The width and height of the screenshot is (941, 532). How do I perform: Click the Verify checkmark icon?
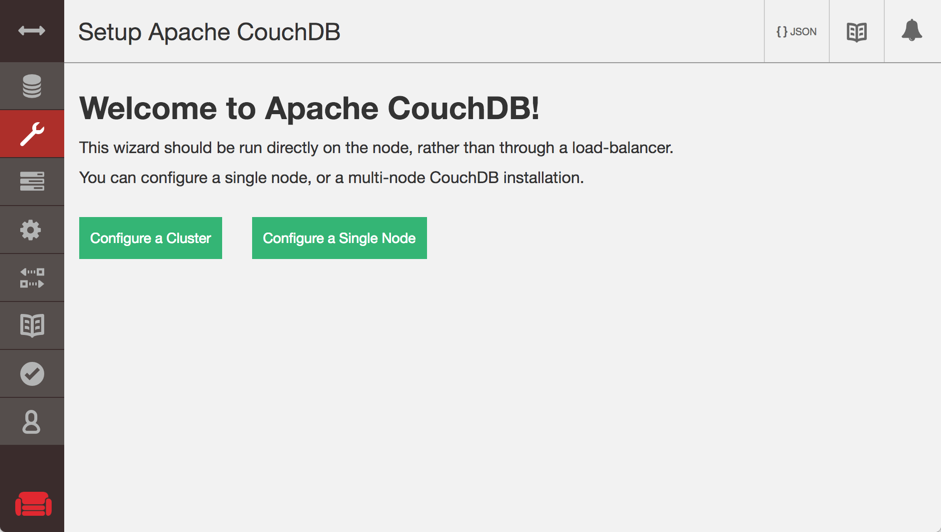coord(32,373)
